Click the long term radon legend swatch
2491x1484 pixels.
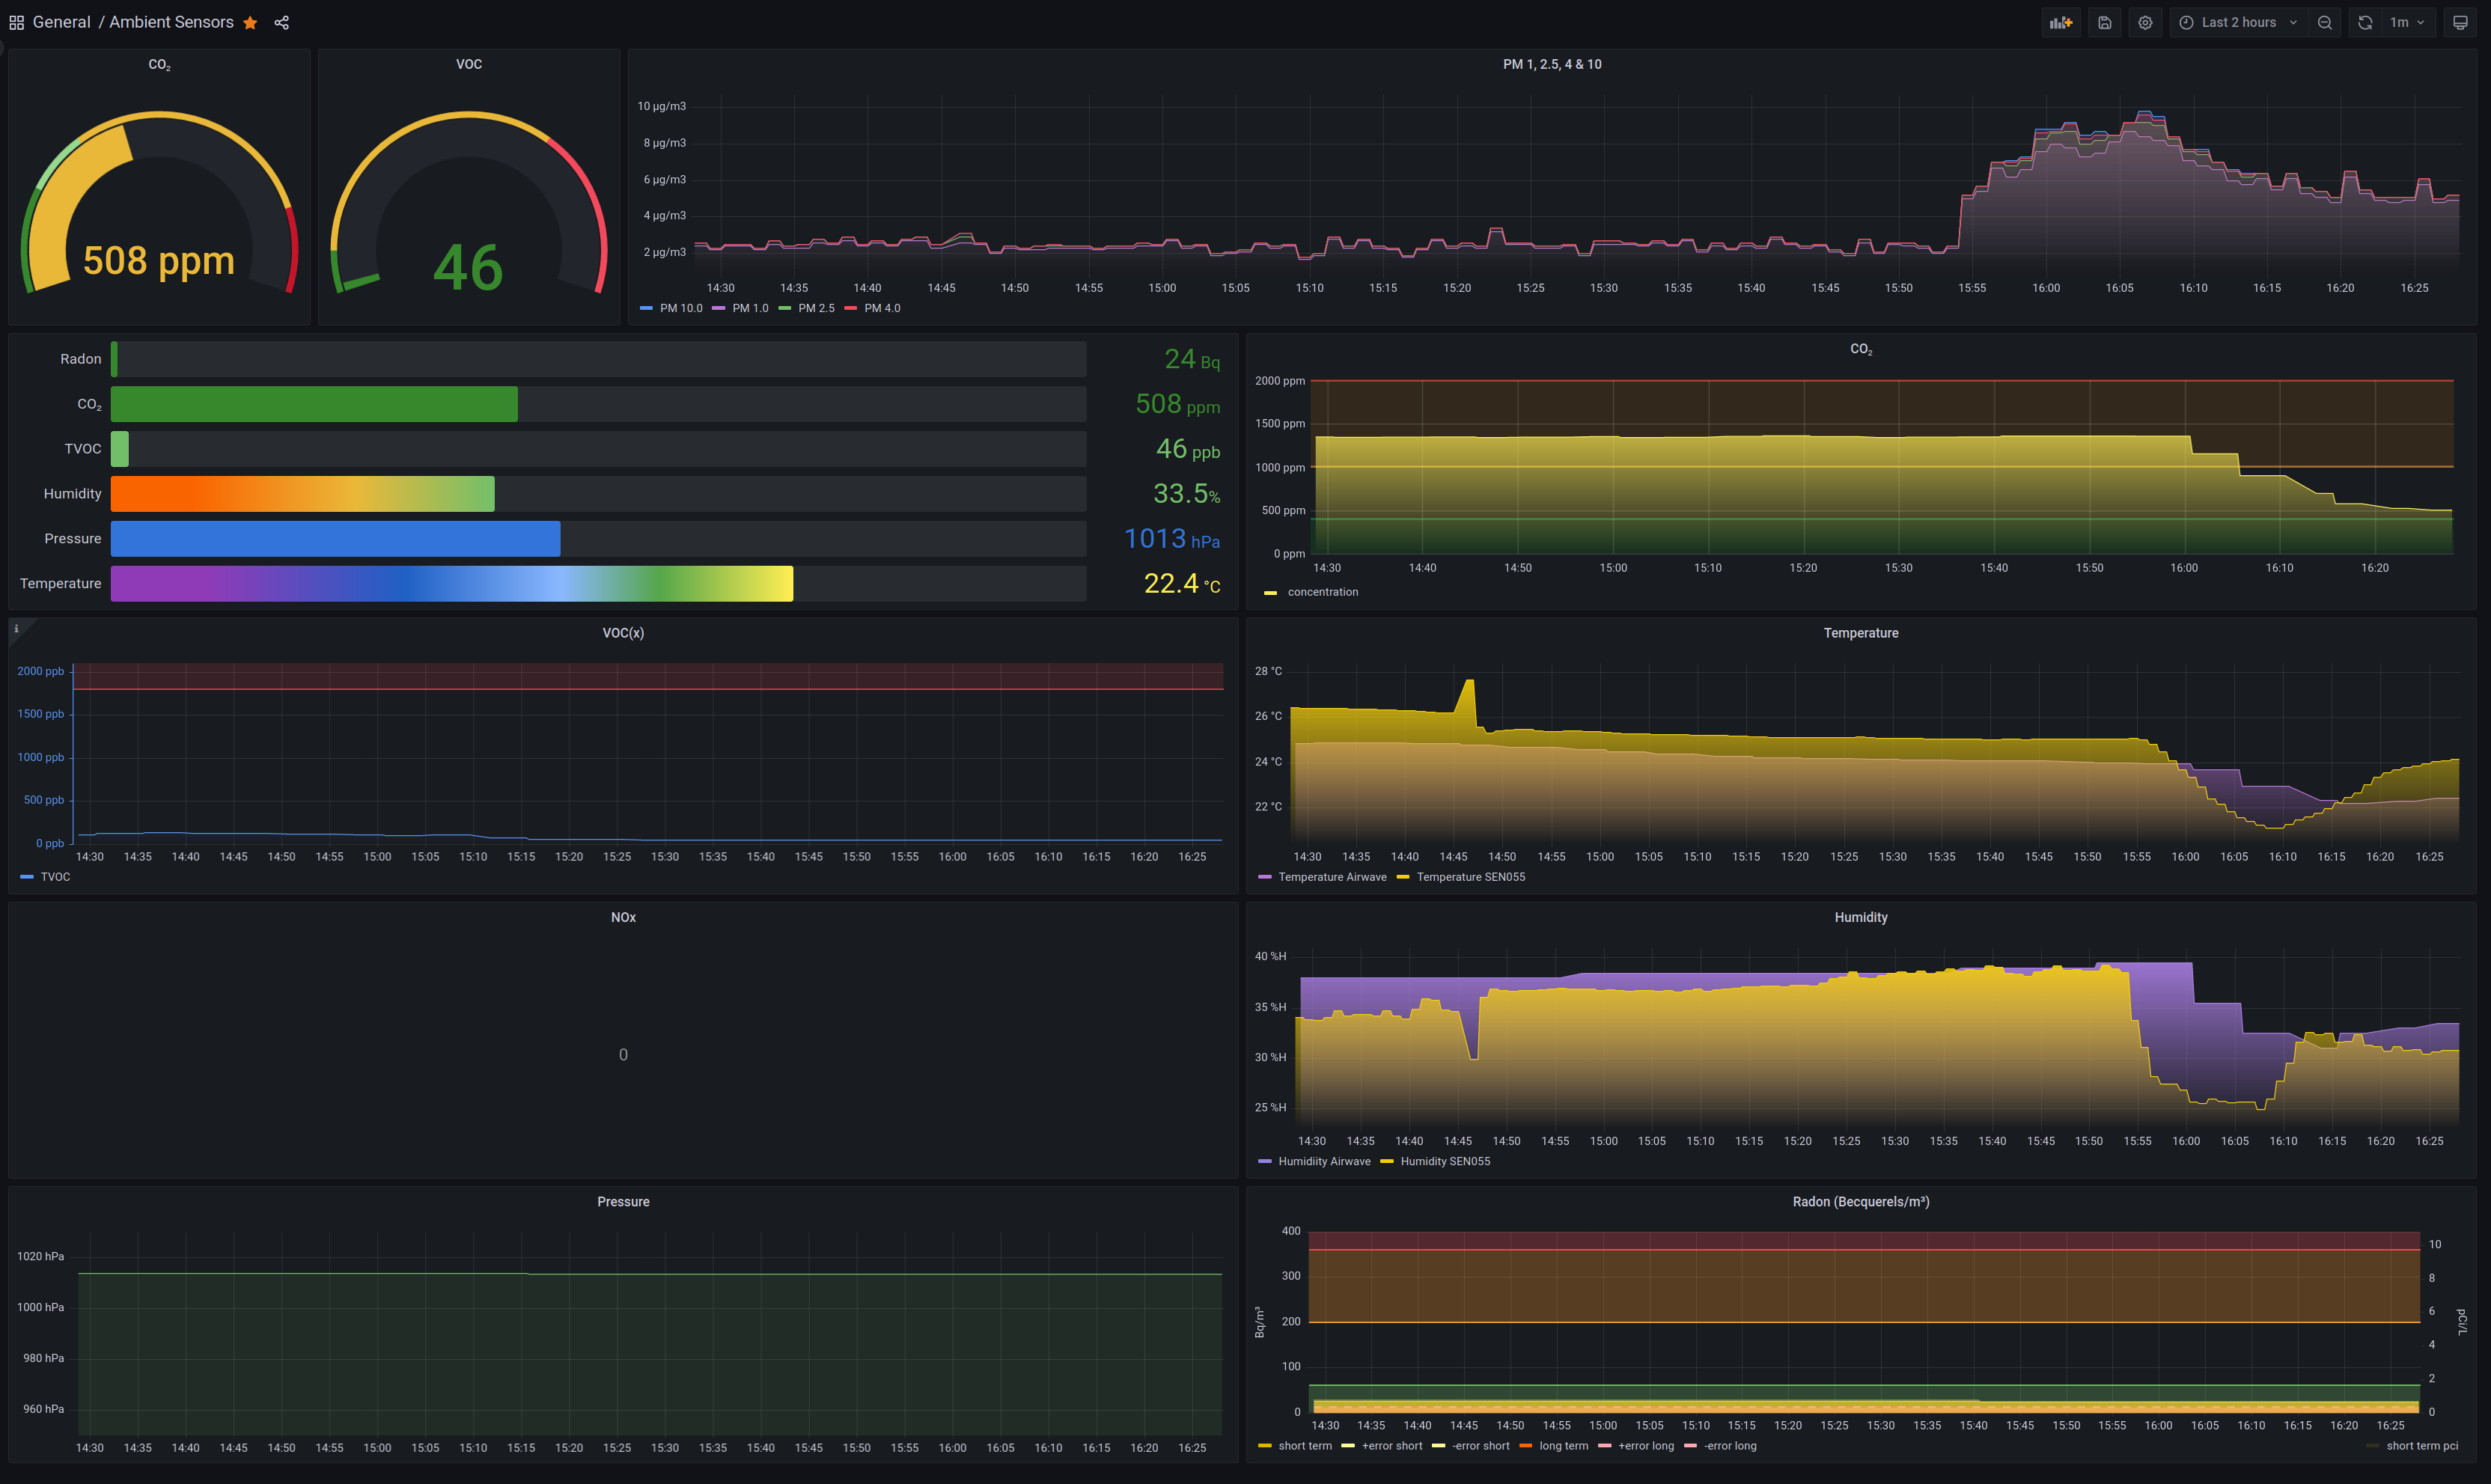coord(1526,1446)
